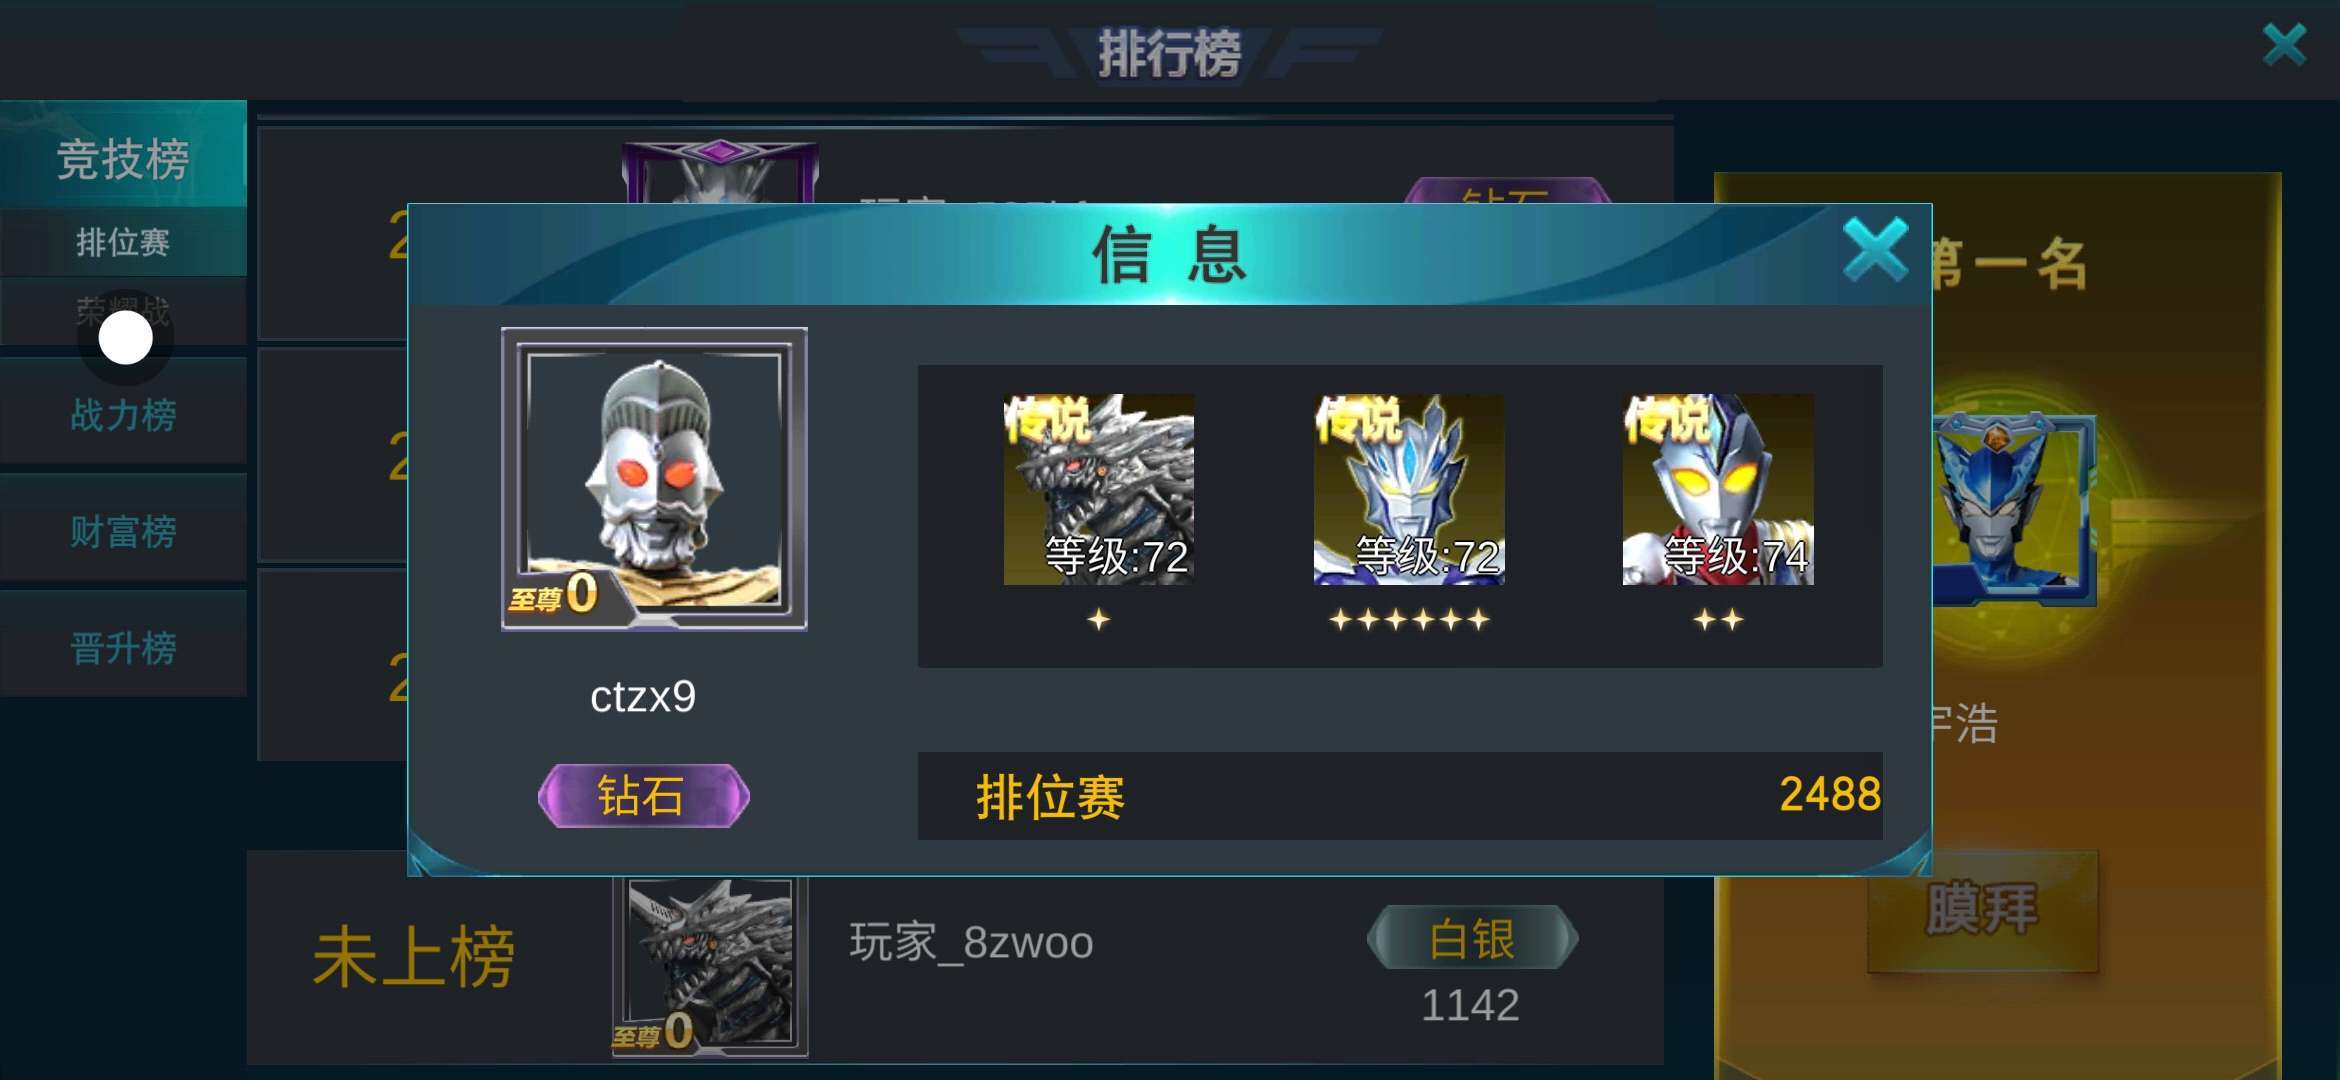
Task: Tap the ctzx9 player avatar
Action: [x=654, y=478]
